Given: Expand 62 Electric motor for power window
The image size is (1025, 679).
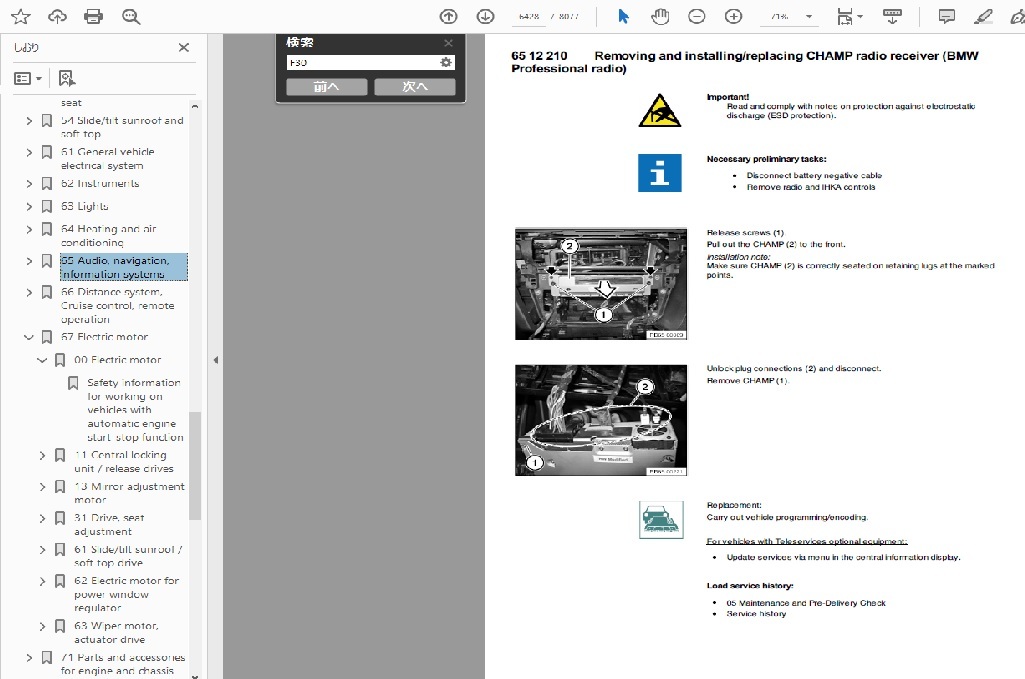Looking at the screenshot, I should tap(42, 581).
